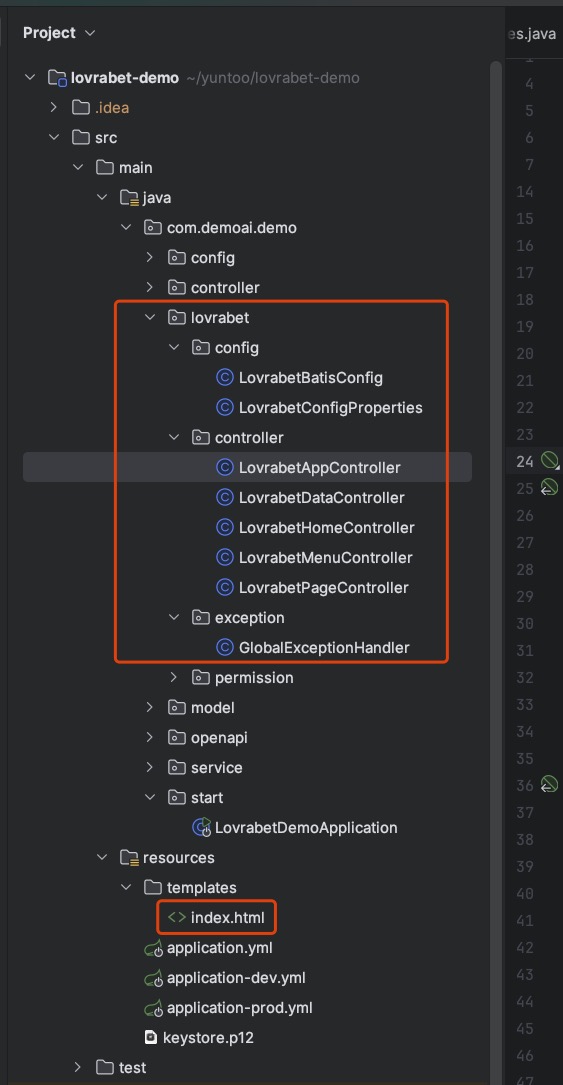This screenshot has height=1085, width=563.
Task: Expand the permission package
Action: click(174, 677)
